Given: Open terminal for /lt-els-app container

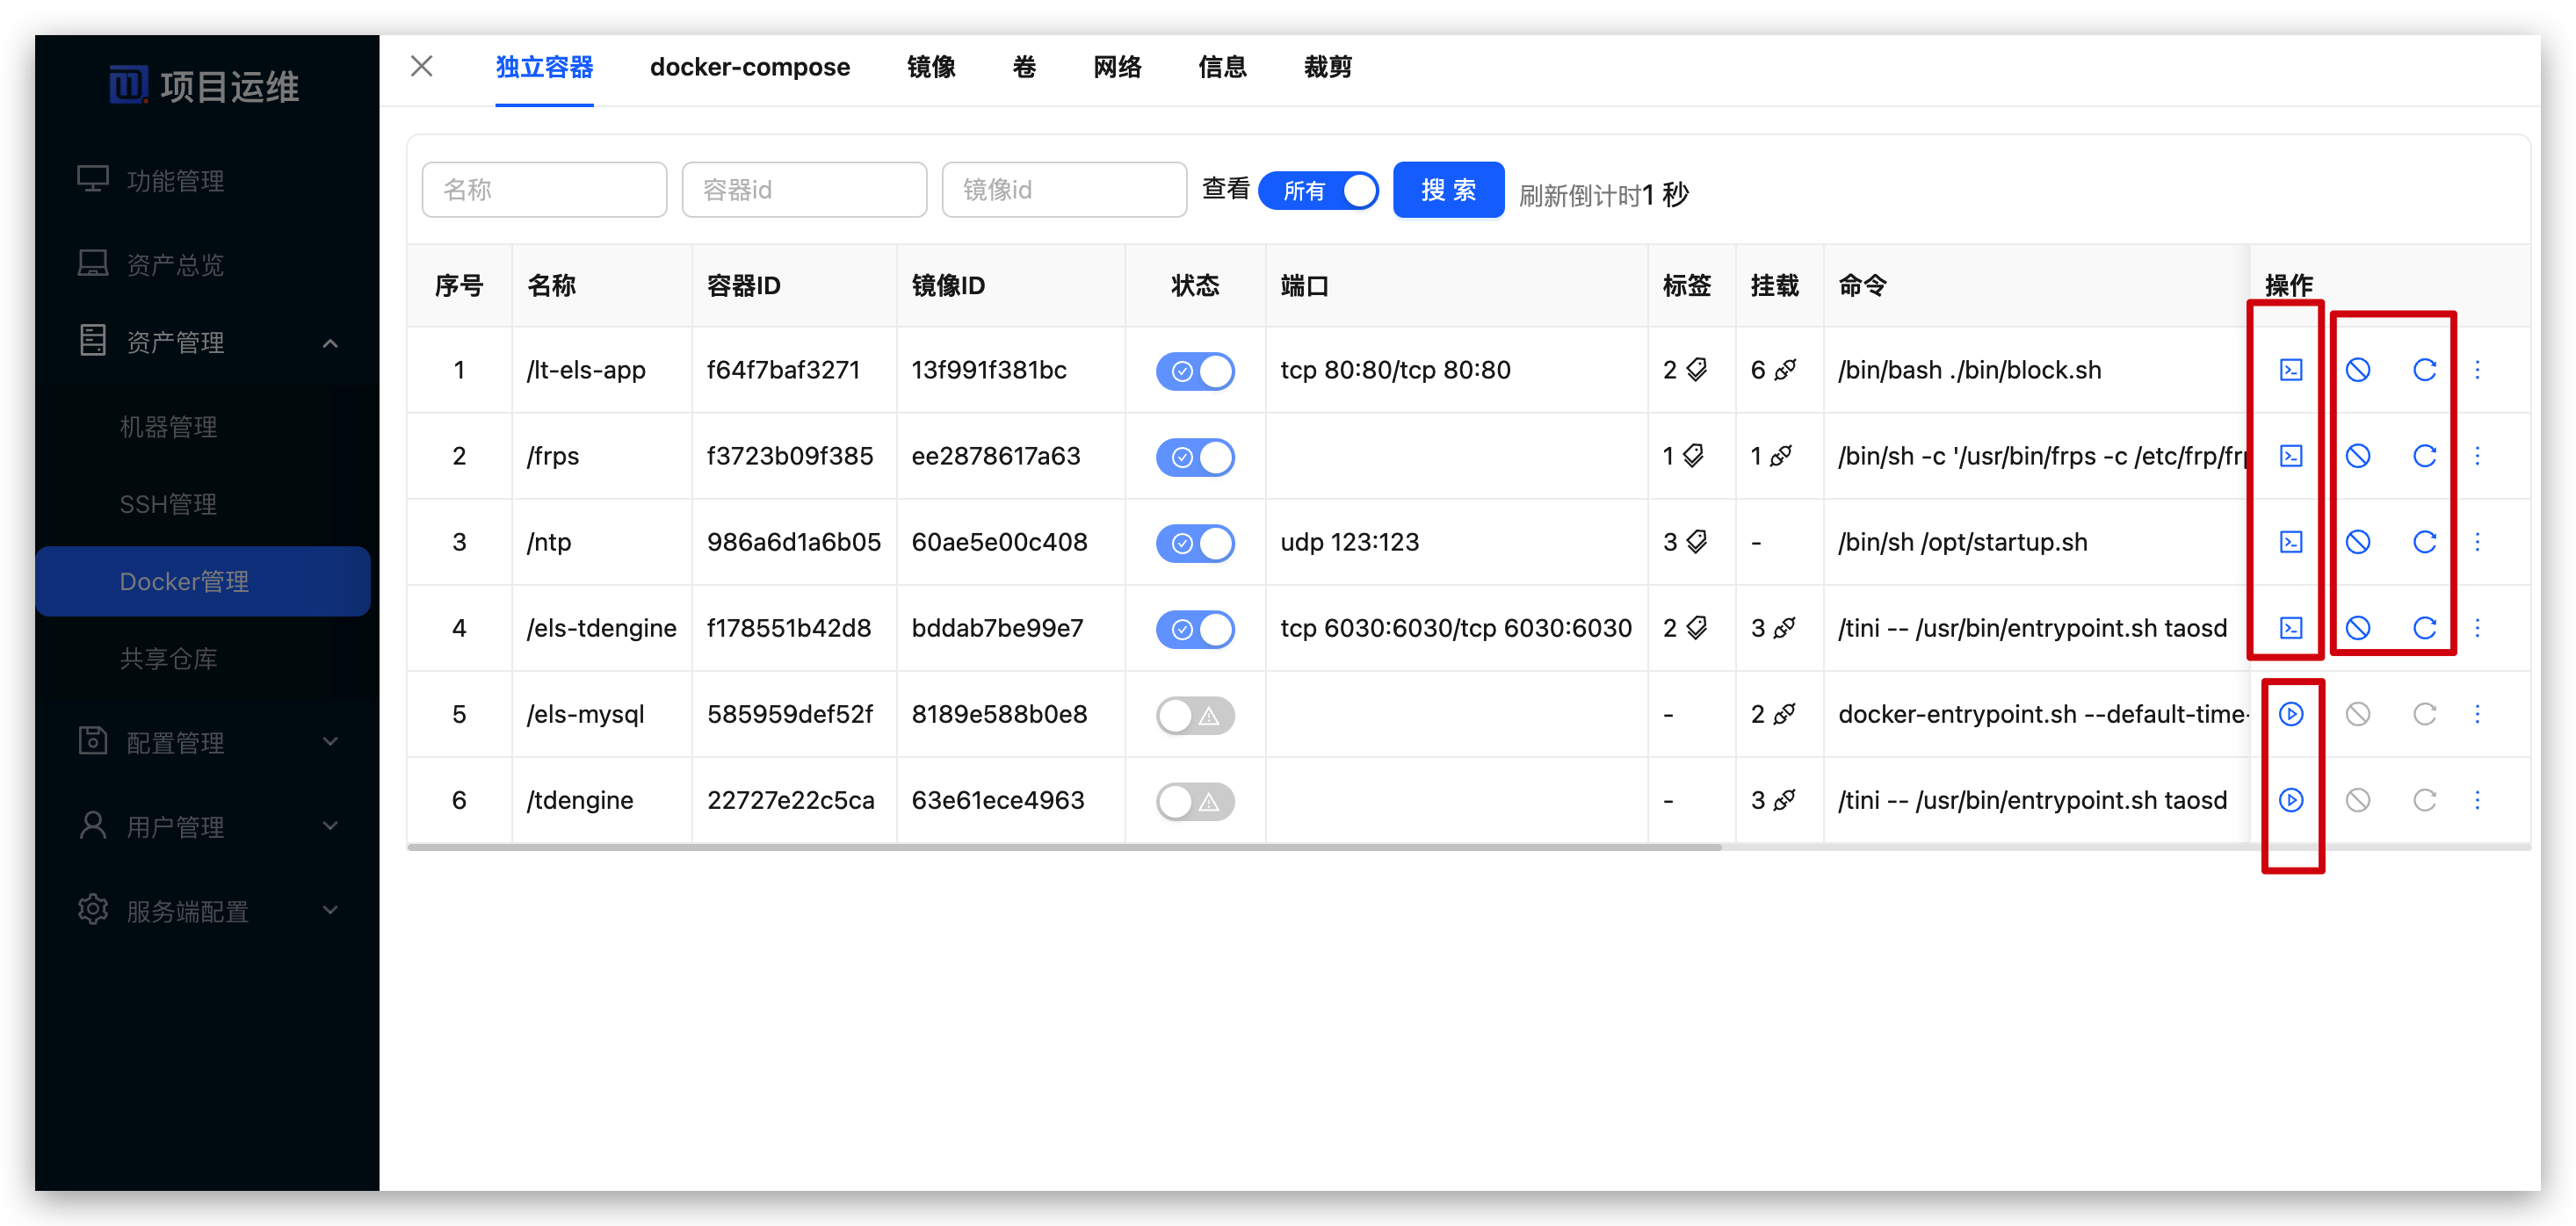Looking at the screenshot, I should tap(2290, 370).
